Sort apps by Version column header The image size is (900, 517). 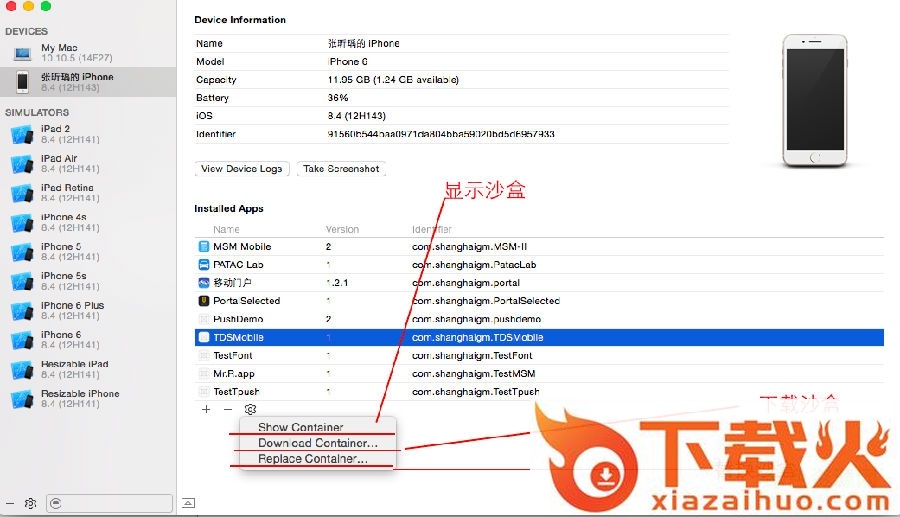(x=343, y=230)
